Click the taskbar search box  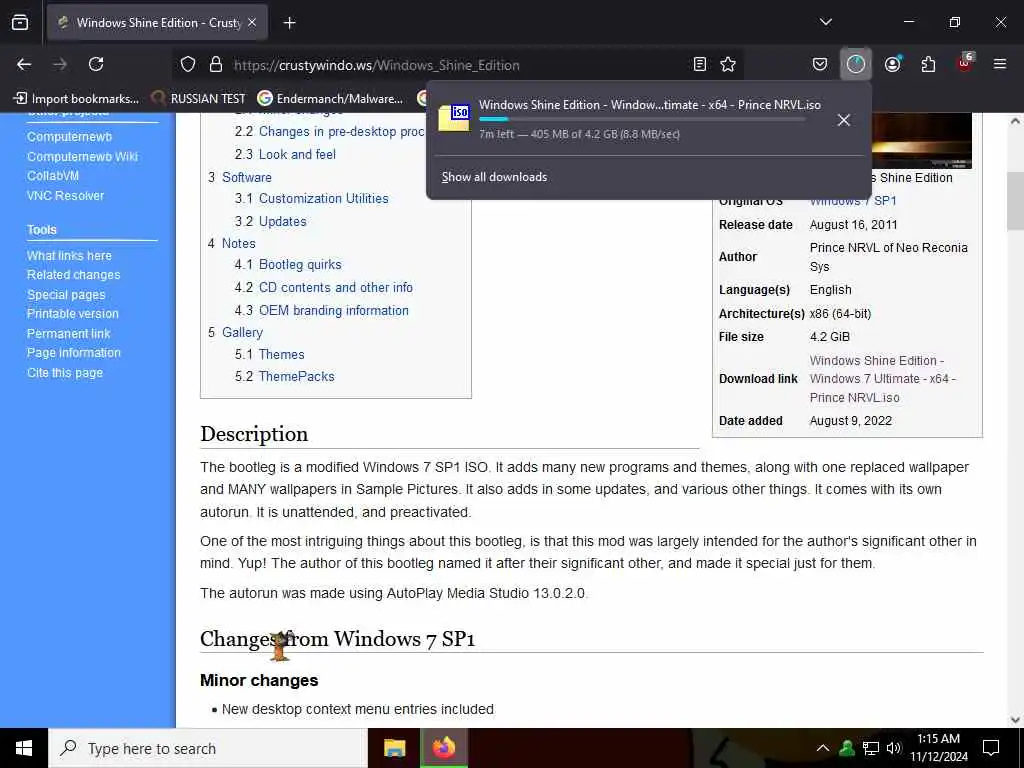pos(208,748)
